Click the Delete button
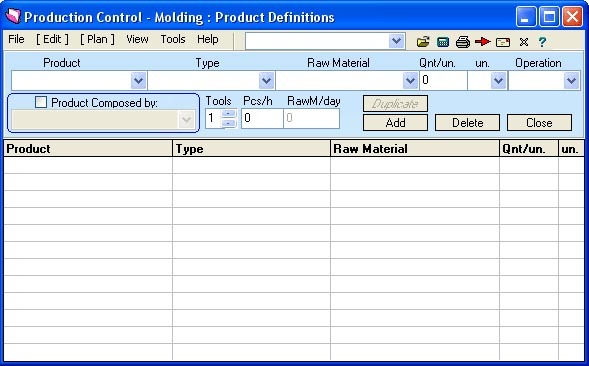Image resolution: width=589 pixels, height=366 pixels. (x=467, y=123)
